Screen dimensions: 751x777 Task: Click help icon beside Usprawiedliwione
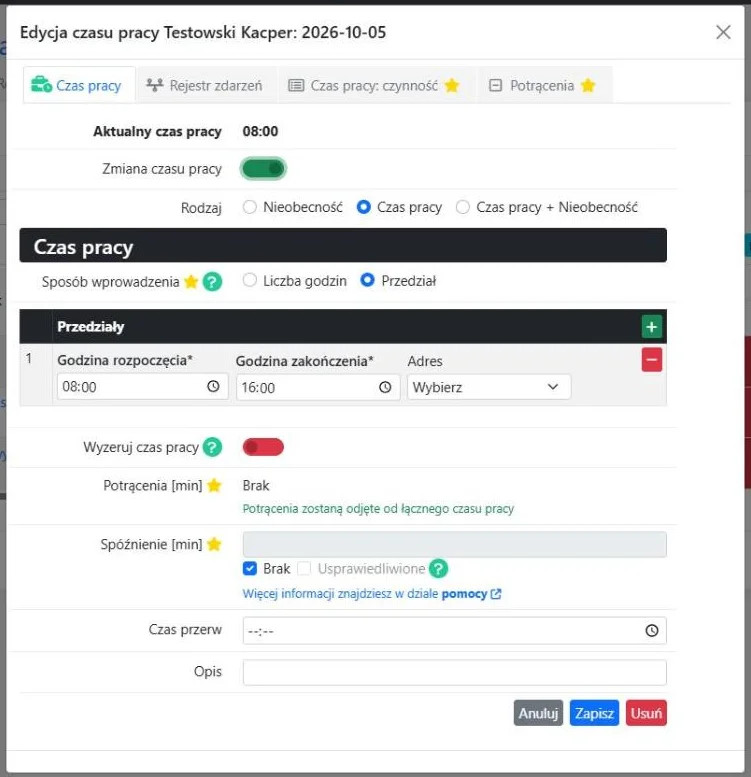pyautogui.click(x=438, y=568)
